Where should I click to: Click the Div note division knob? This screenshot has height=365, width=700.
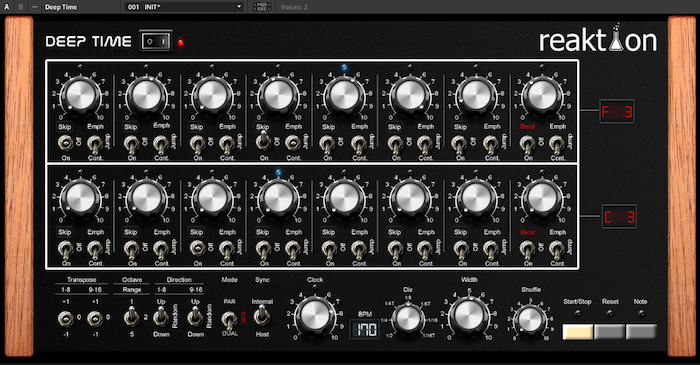pos(408,318)
